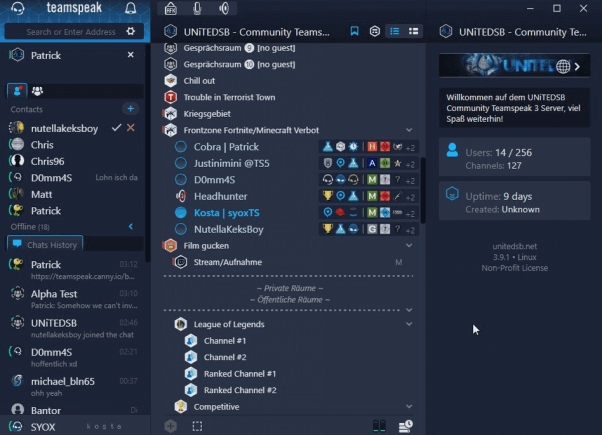Click the add plus icon in bottom toolbar
602x435 pixels.
[171, 426]
